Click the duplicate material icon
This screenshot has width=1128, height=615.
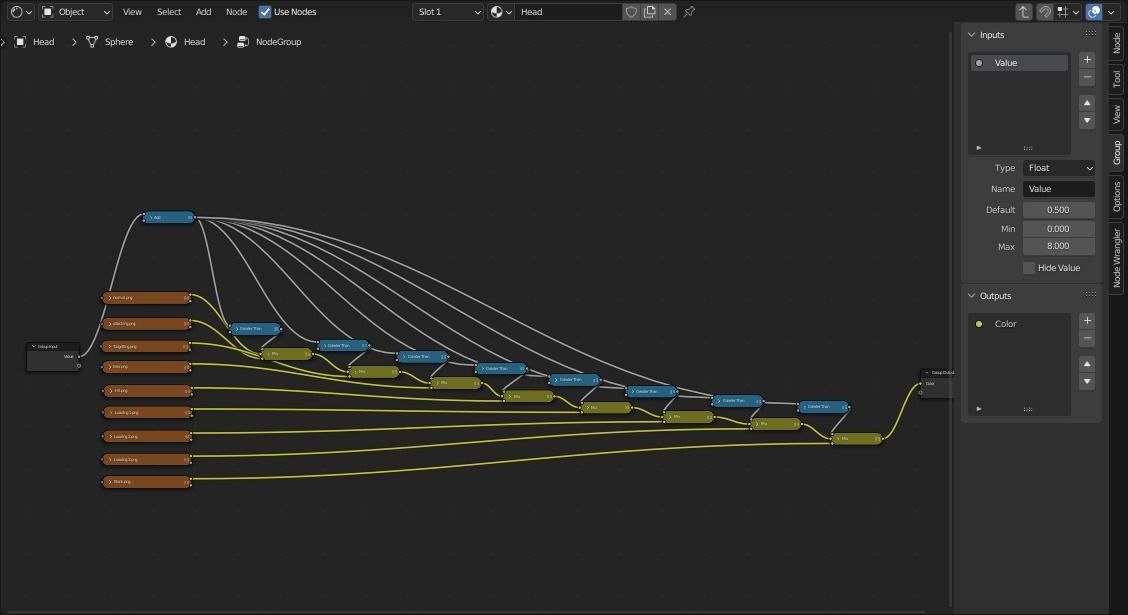tap(650, 12)
